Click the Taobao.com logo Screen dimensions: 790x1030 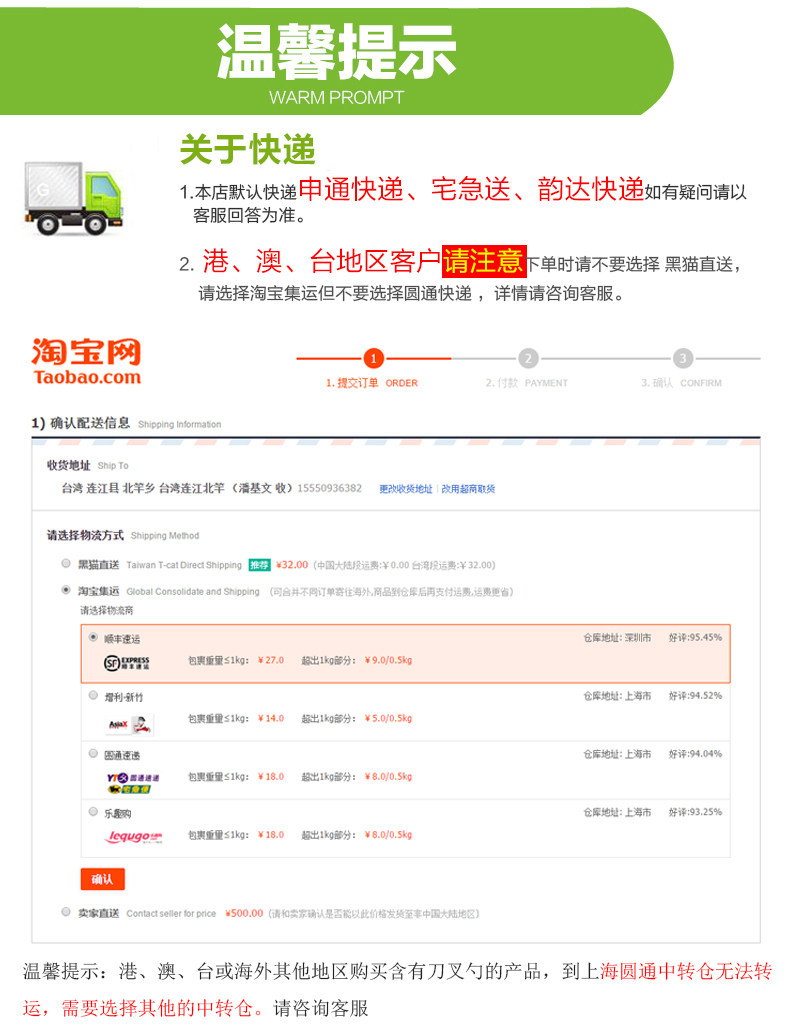point(87,362)
